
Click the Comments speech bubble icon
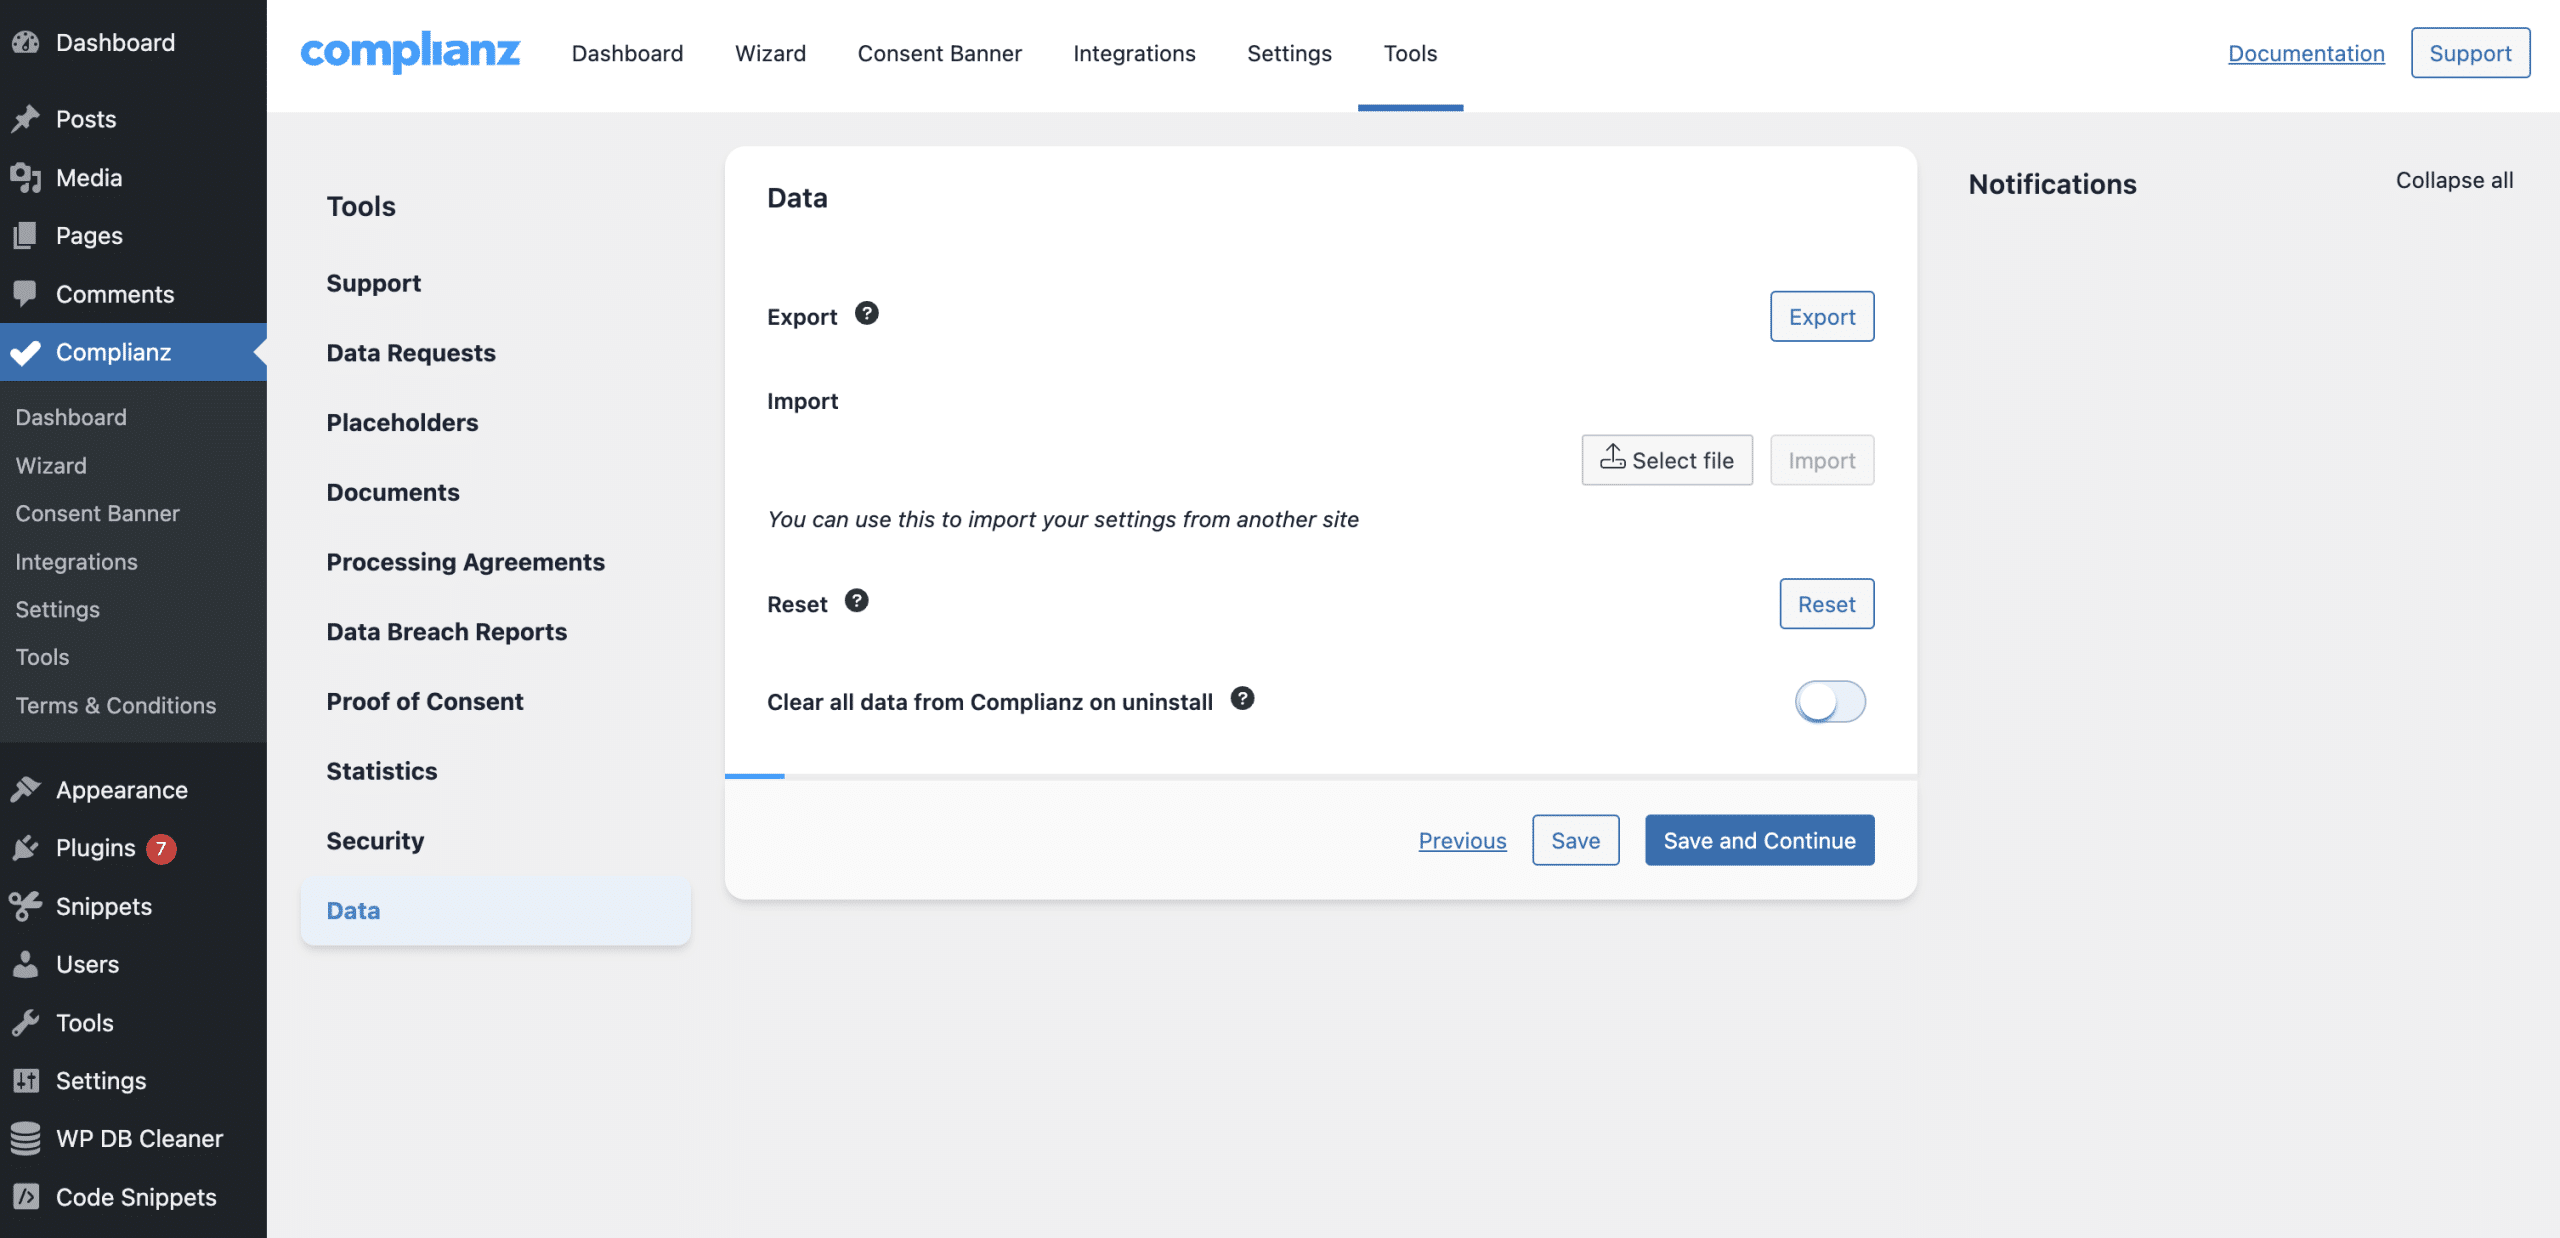26,293
